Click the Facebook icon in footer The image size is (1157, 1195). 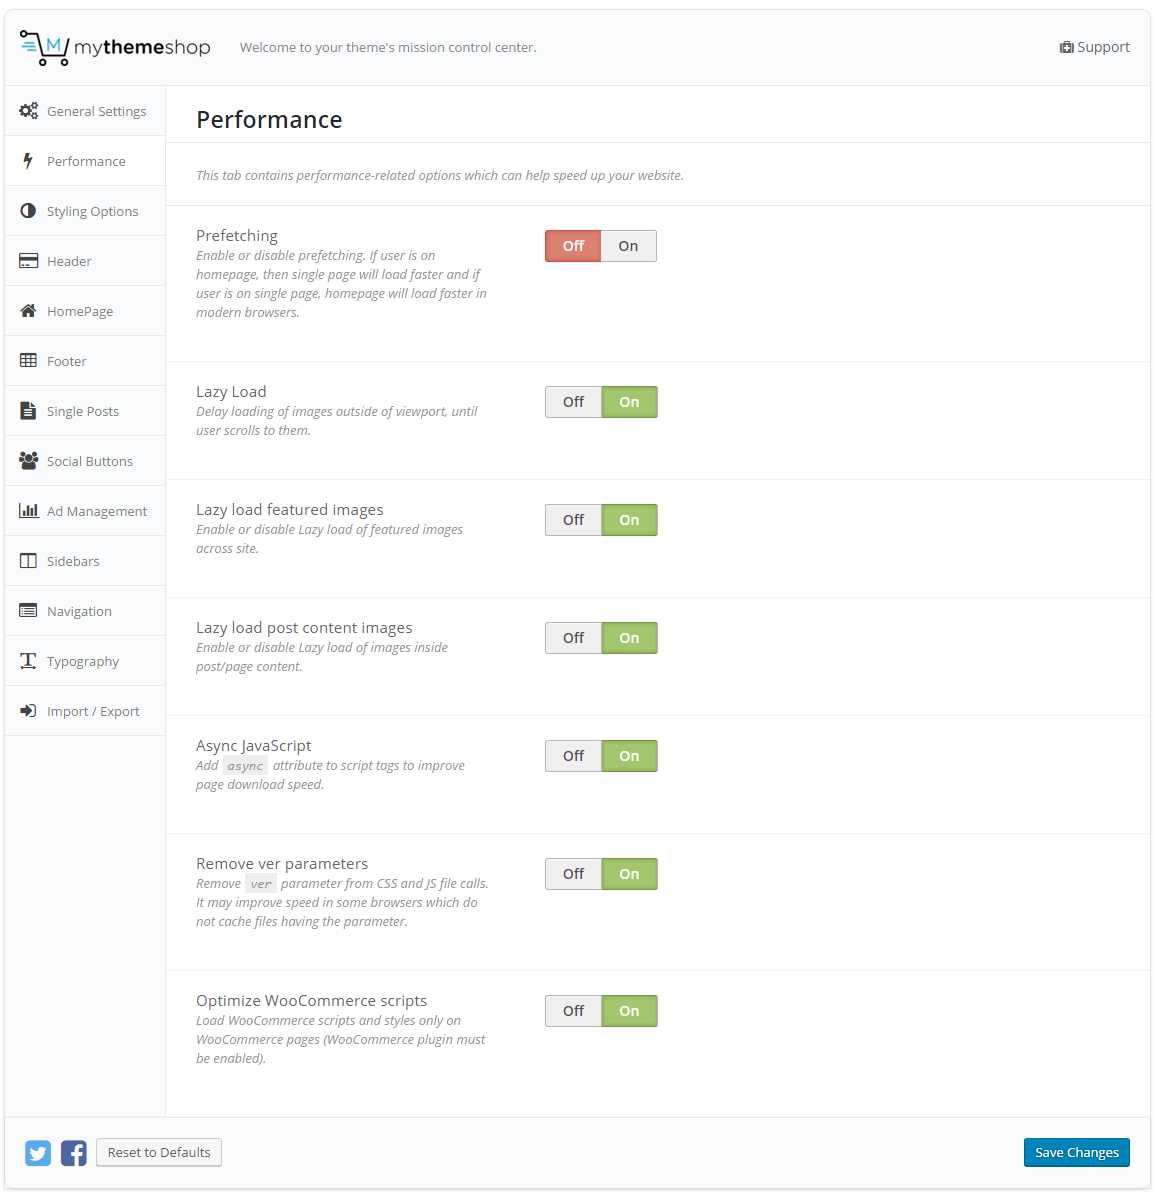click(x=74, y=1153)
